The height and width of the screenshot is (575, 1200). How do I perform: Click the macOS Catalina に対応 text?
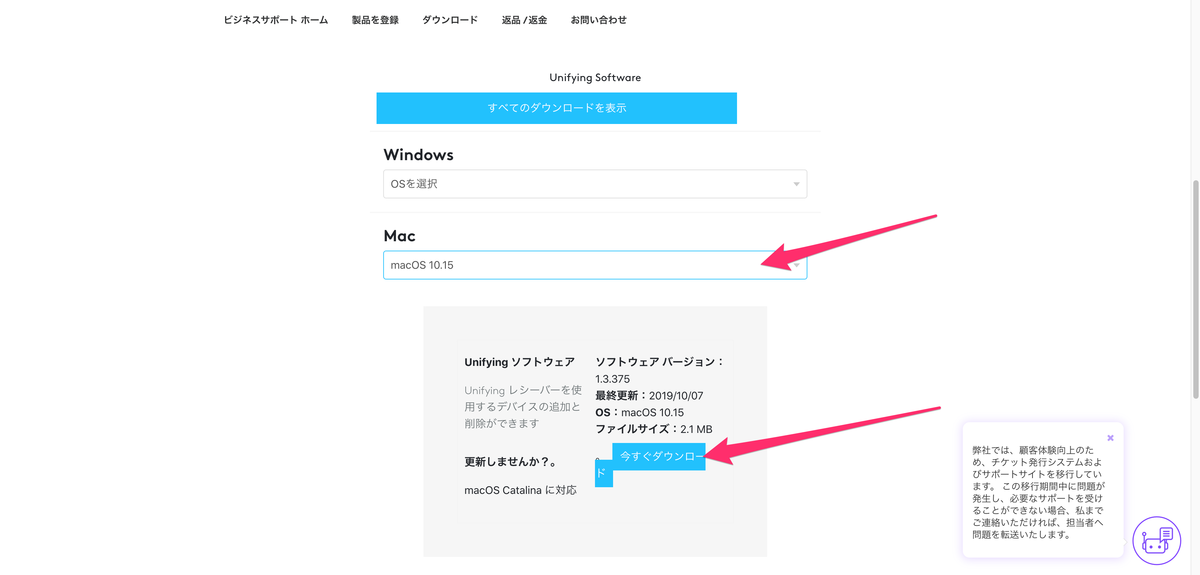click(521, 490)
